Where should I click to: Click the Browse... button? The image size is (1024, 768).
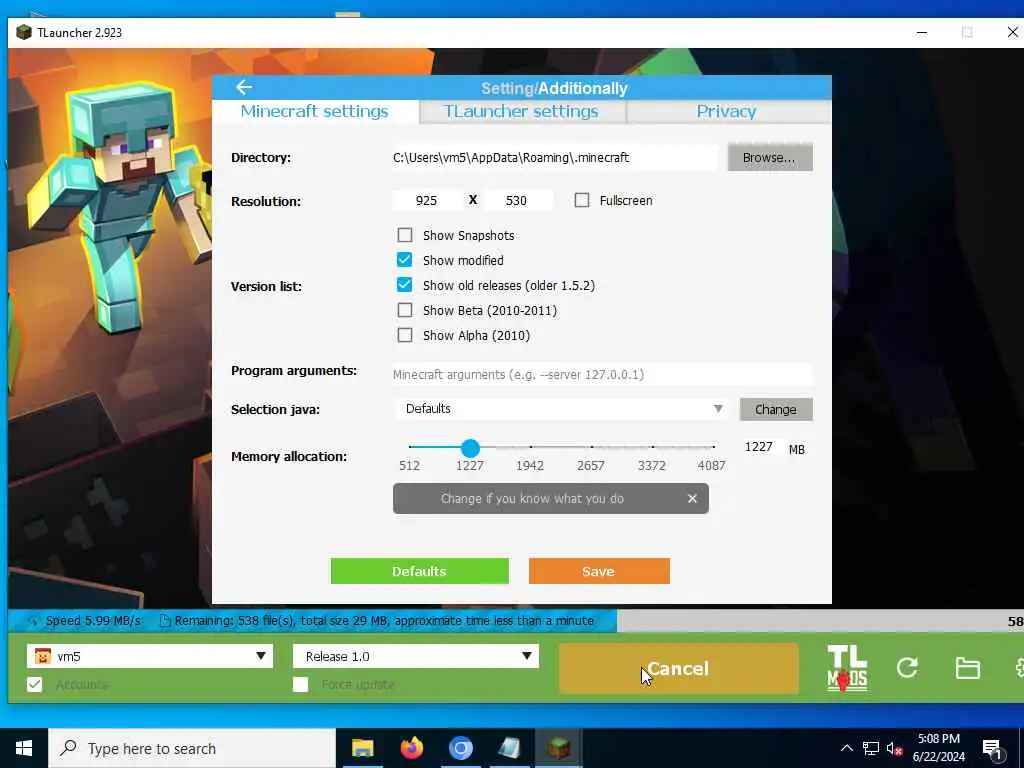coord(770,157)
